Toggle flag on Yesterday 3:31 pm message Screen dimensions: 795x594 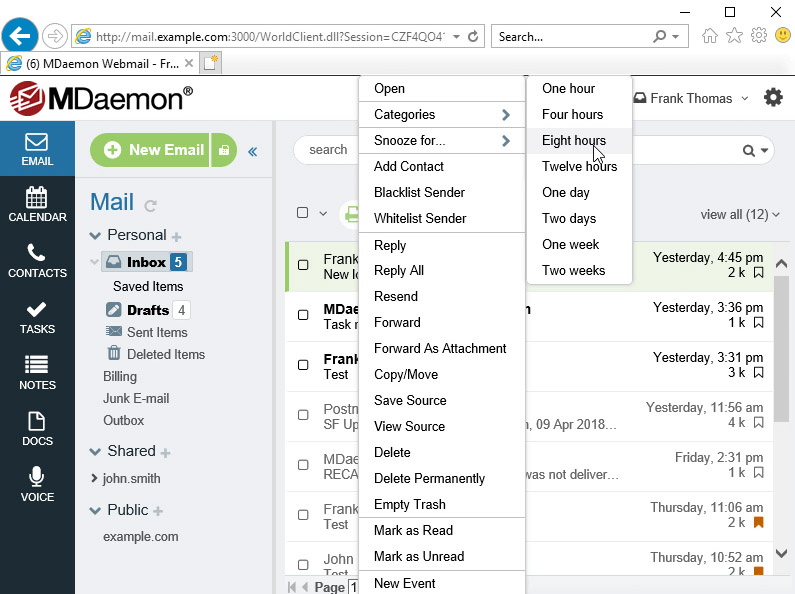pos(758,373)
